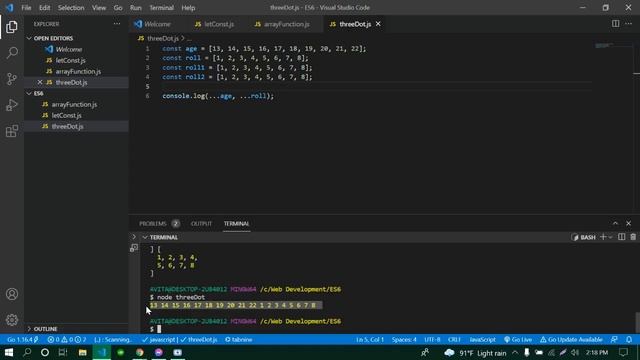Open Chrome from the taskbar
The width and height of the screenshot is (640, 360).
click(140, 352)
